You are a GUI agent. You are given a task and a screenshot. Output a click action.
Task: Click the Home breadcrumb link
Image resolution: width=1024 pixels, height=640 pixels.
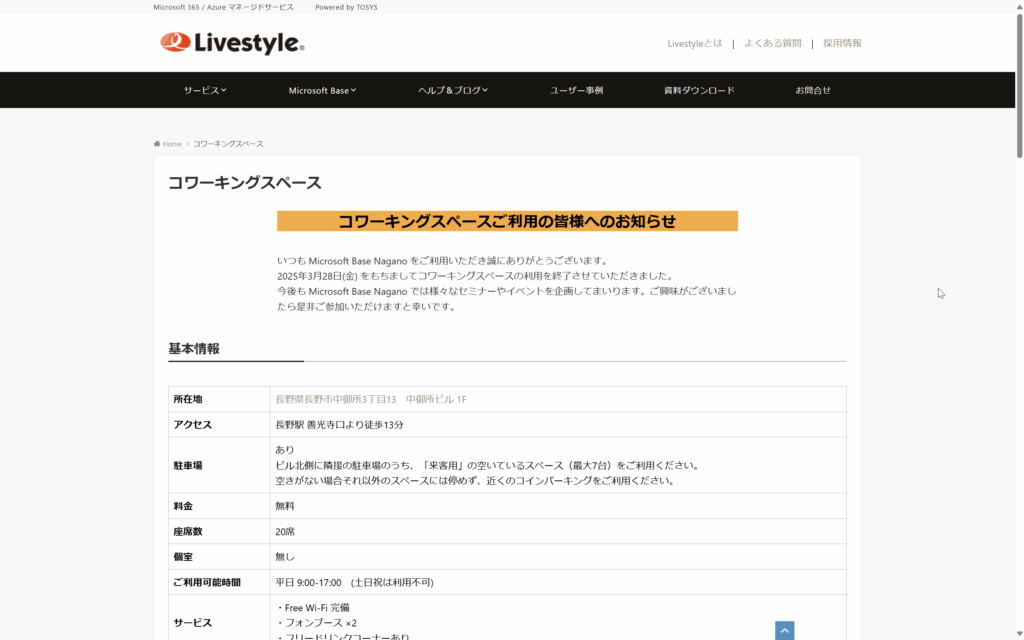(x=172, y=144)
